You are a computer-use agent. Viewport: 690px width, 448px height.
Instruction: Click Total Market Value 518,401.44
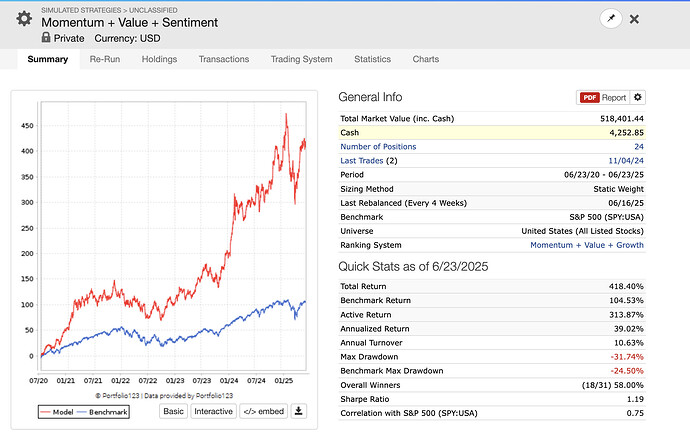pos(622,118)
